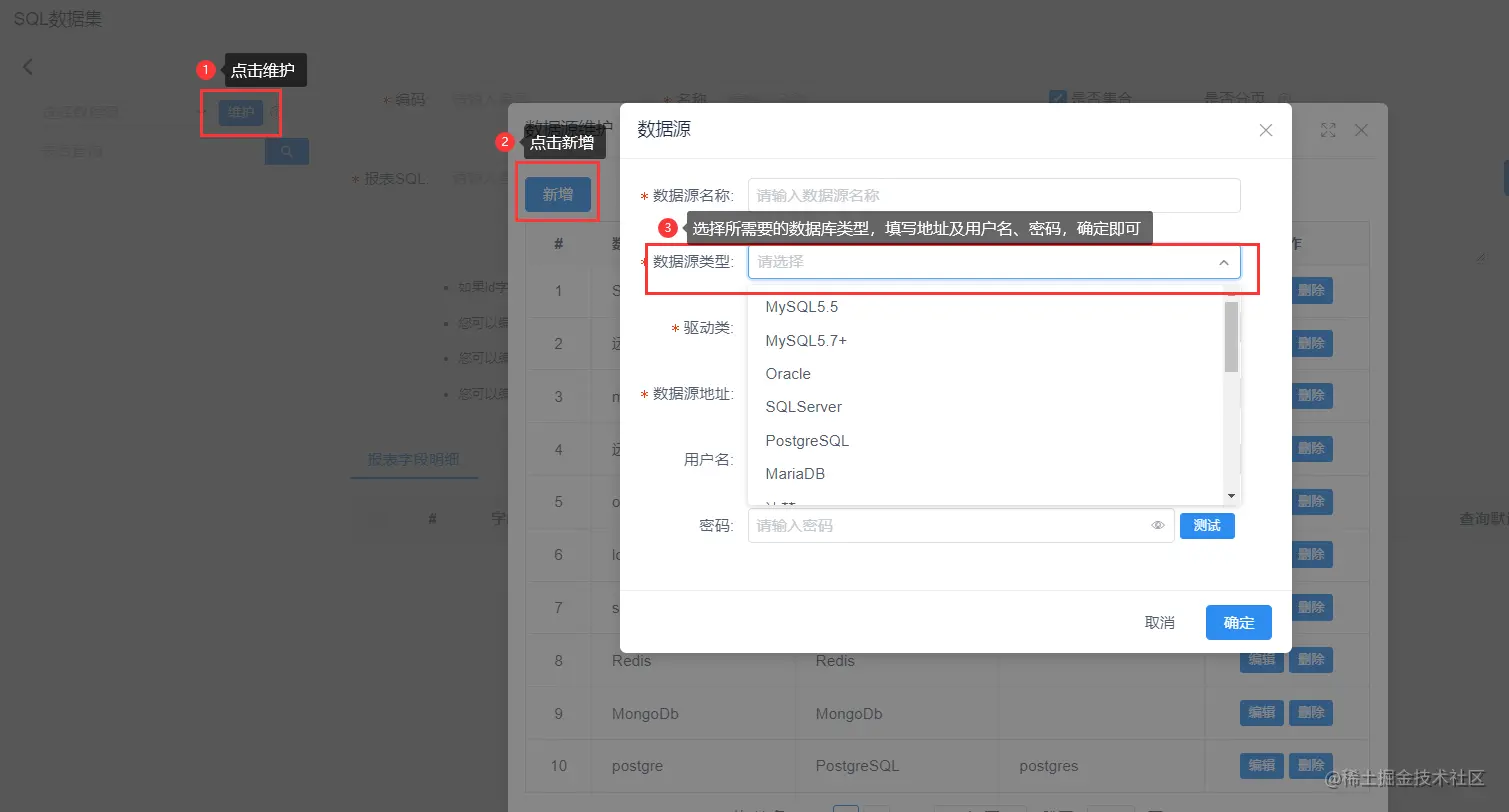Click 删除 for the Redis row
This screenshot has width=1509, height=812.
point(1311,660)
